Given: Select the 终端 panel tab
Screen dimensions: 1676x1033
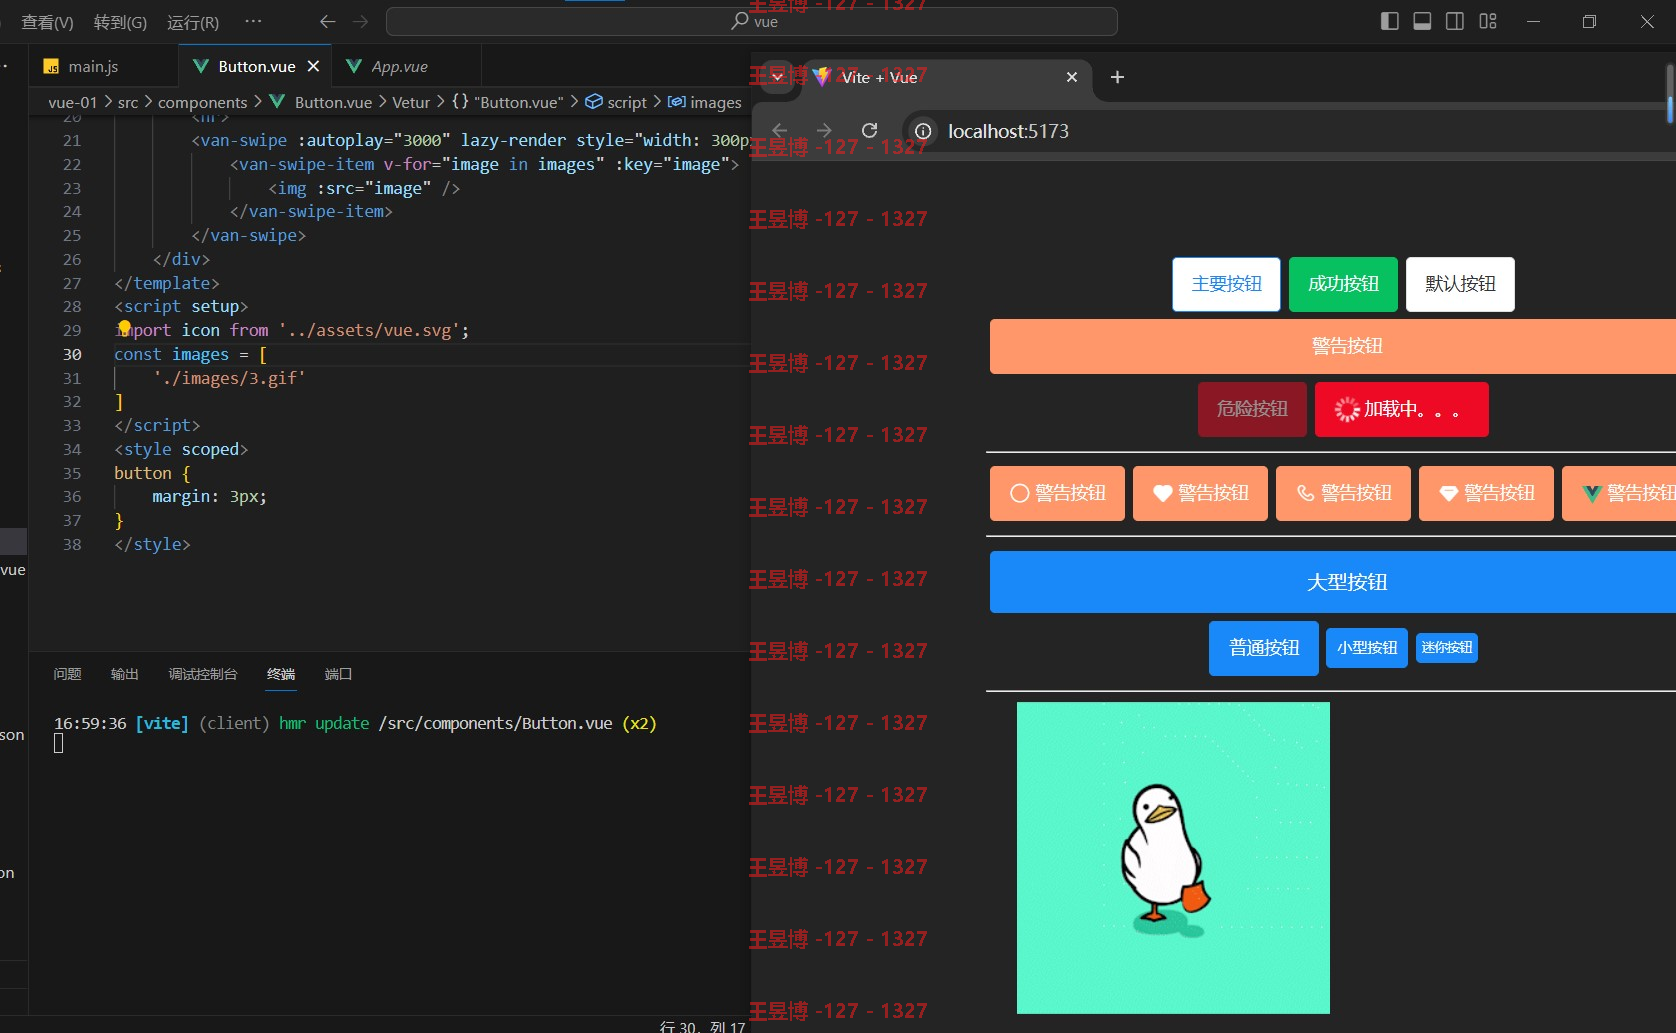Looking at the screenshot, I should tap(281, 674).
